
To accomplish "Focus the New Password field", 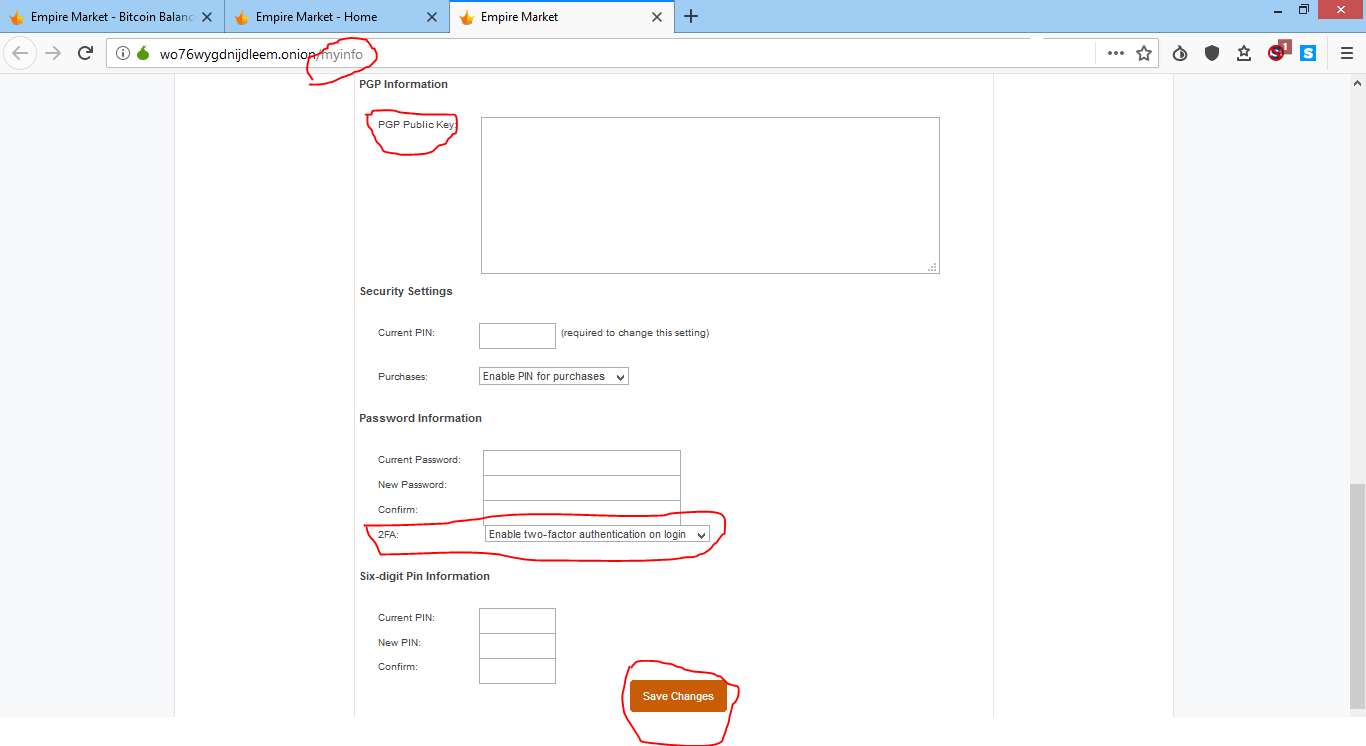I will click(582, 487).
